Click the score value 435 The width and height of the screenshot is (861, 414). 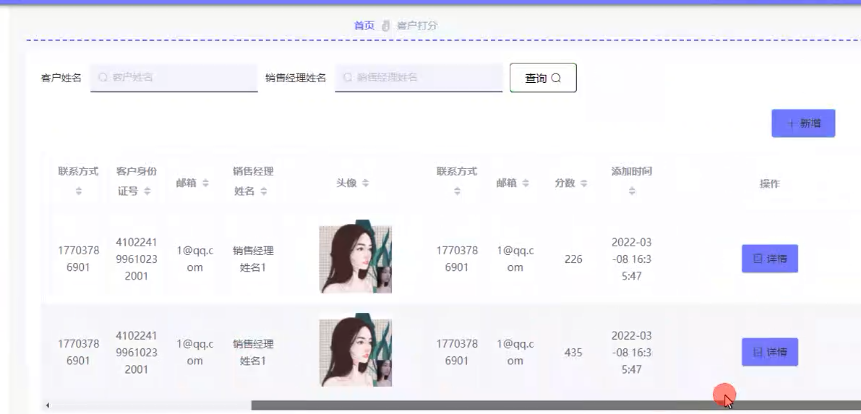pyautogui.click(x=573, y=353)
